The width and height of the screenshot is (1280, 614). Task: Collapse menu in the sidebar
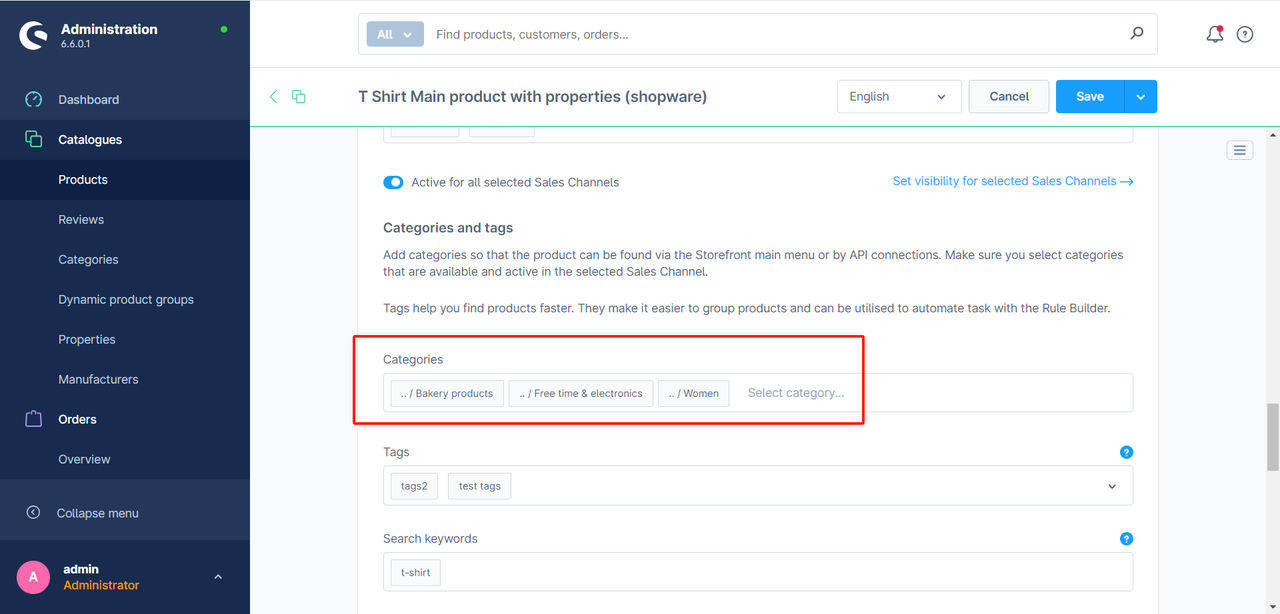(97, 513)
